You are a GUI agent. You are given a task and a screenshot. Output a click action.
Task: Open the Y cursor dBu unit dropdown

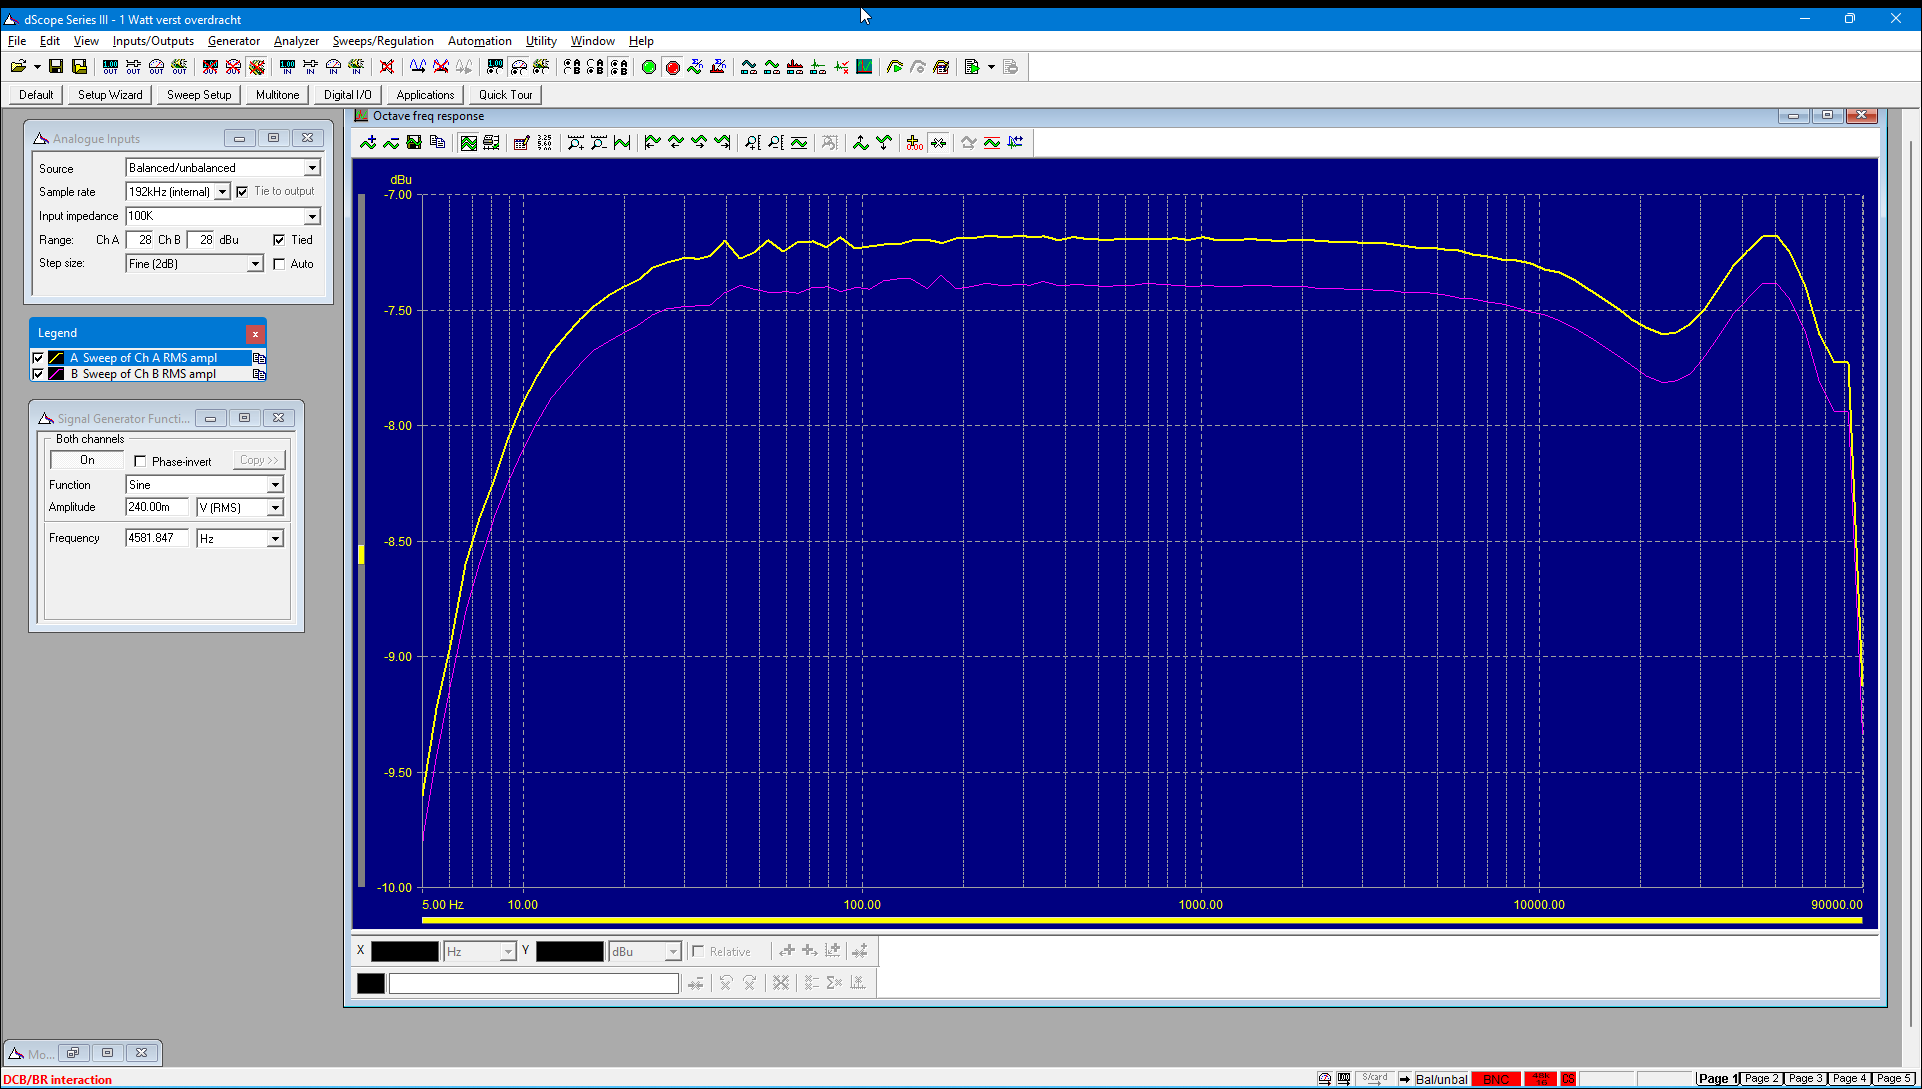click(673, 951)
